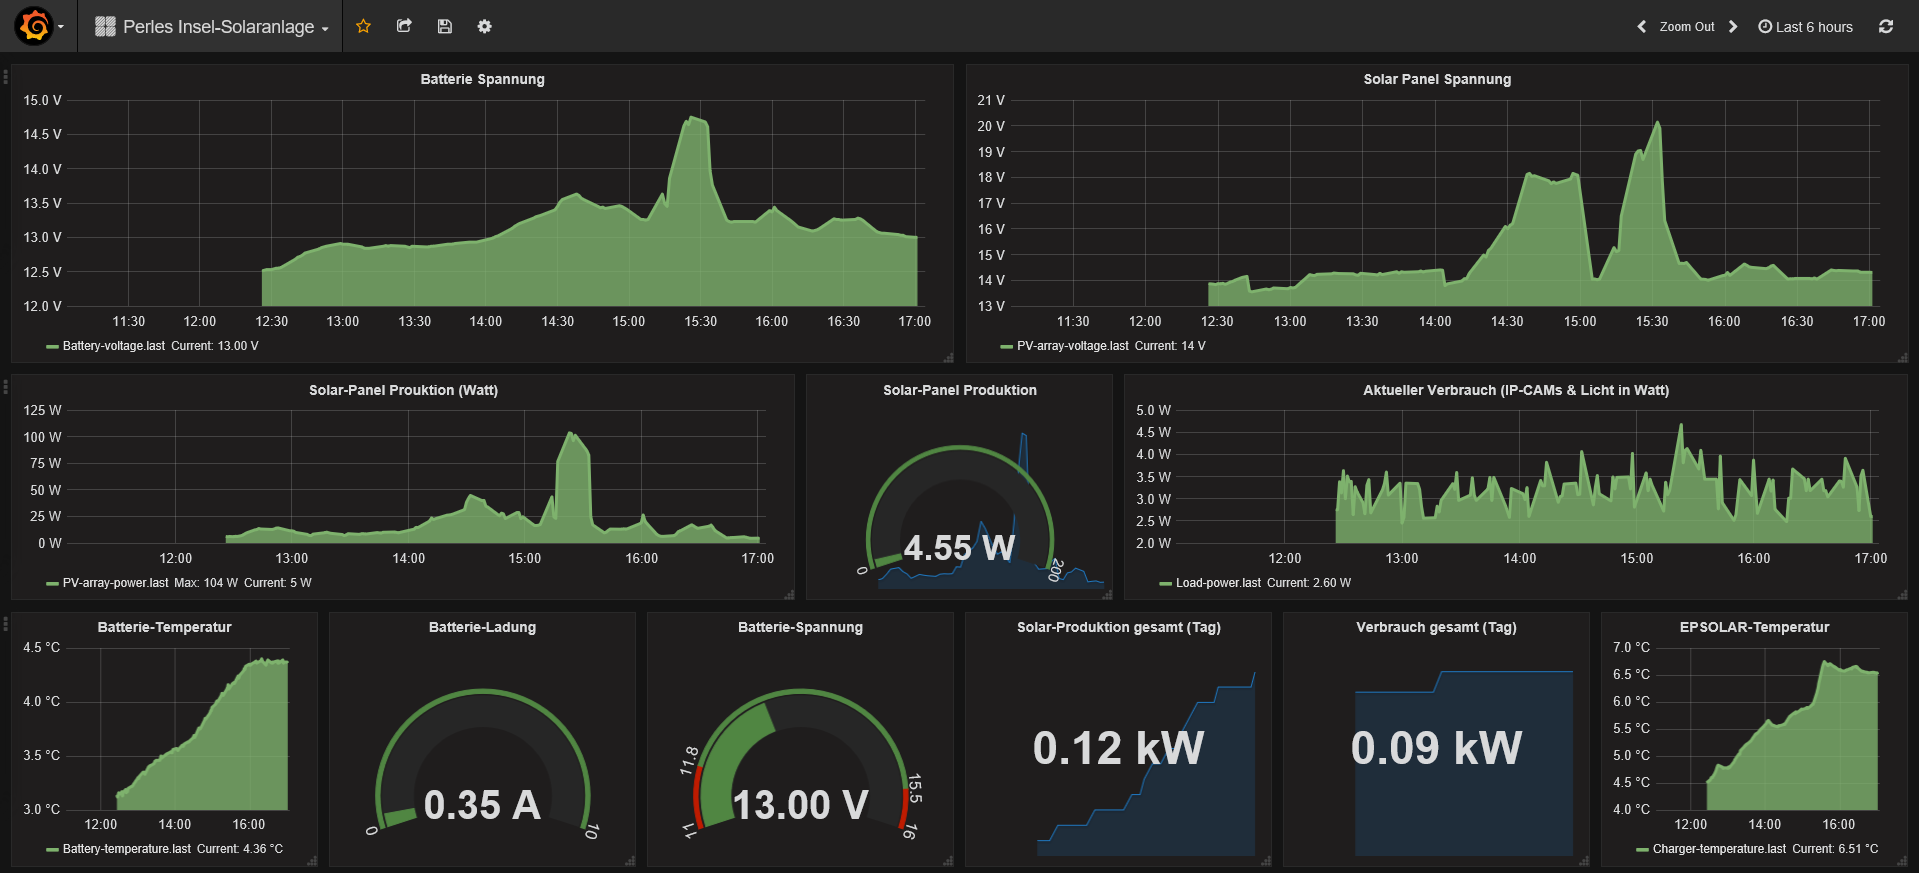
Task: Open the Last 6 hours time picker
Action: coord(1805,27)
